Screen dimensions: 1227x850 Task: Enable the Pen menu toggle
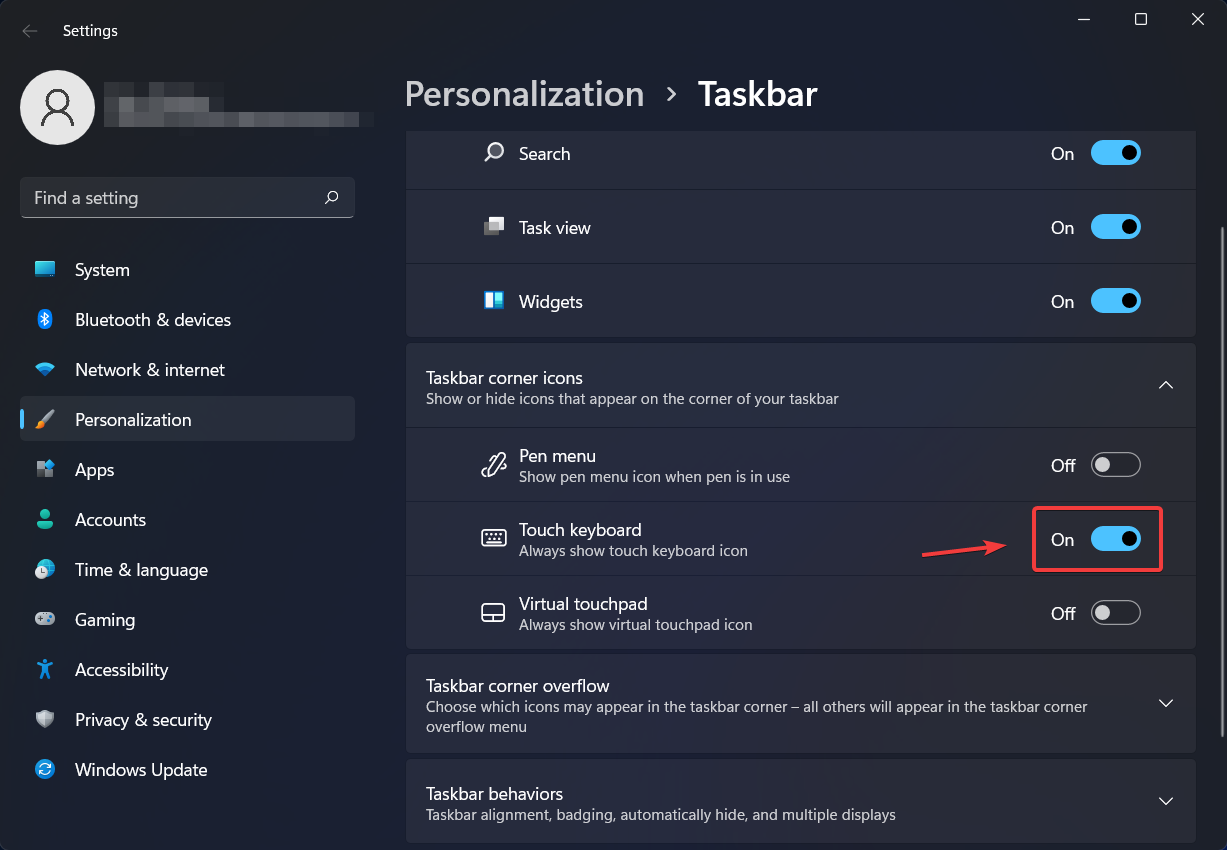tap(1115, 465)
